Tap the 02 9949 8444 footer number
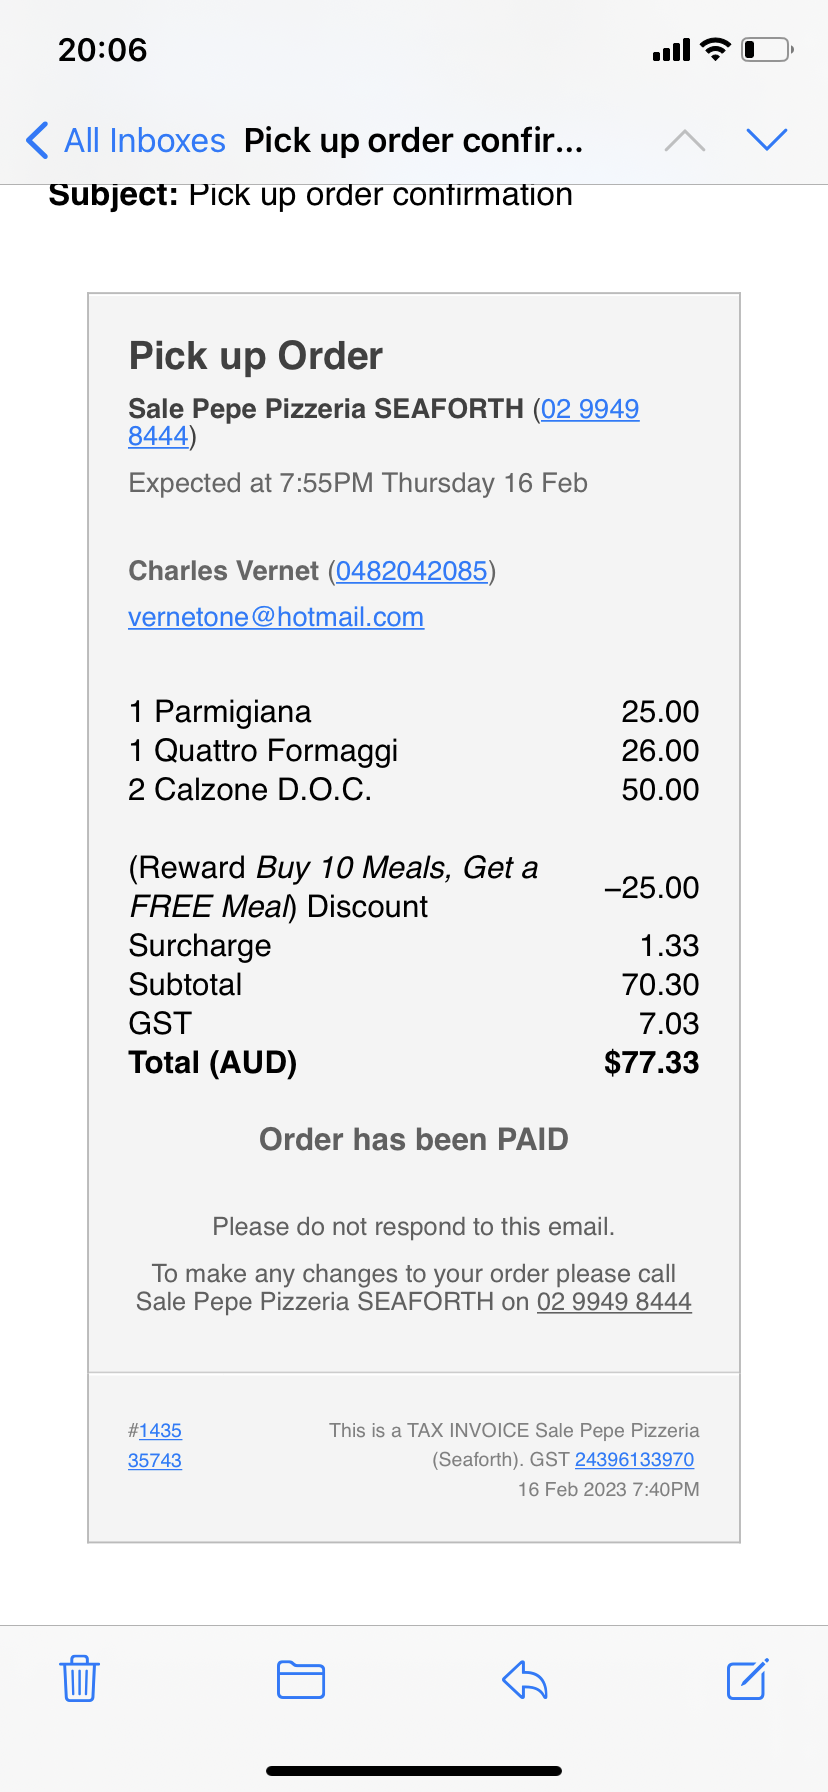 point(614,1301)
